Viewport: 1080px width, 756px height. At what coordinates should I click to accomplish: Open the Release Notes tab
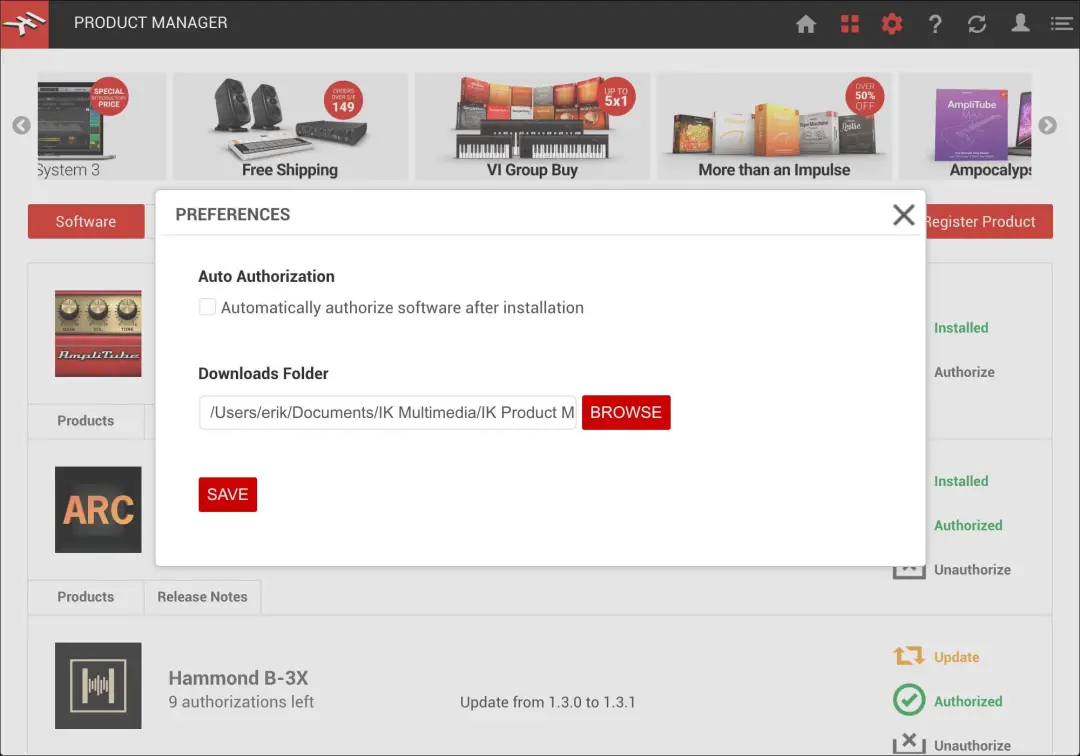pos(202,597)
